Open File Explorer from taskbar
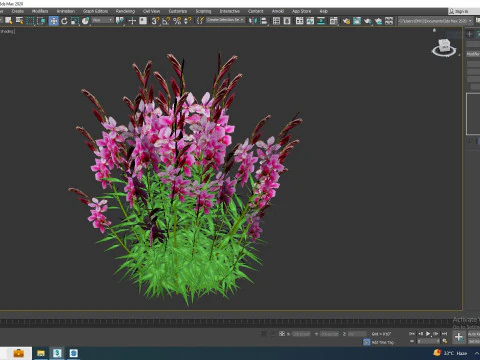This screenshot has width=480, height=360. pos(41,353)
